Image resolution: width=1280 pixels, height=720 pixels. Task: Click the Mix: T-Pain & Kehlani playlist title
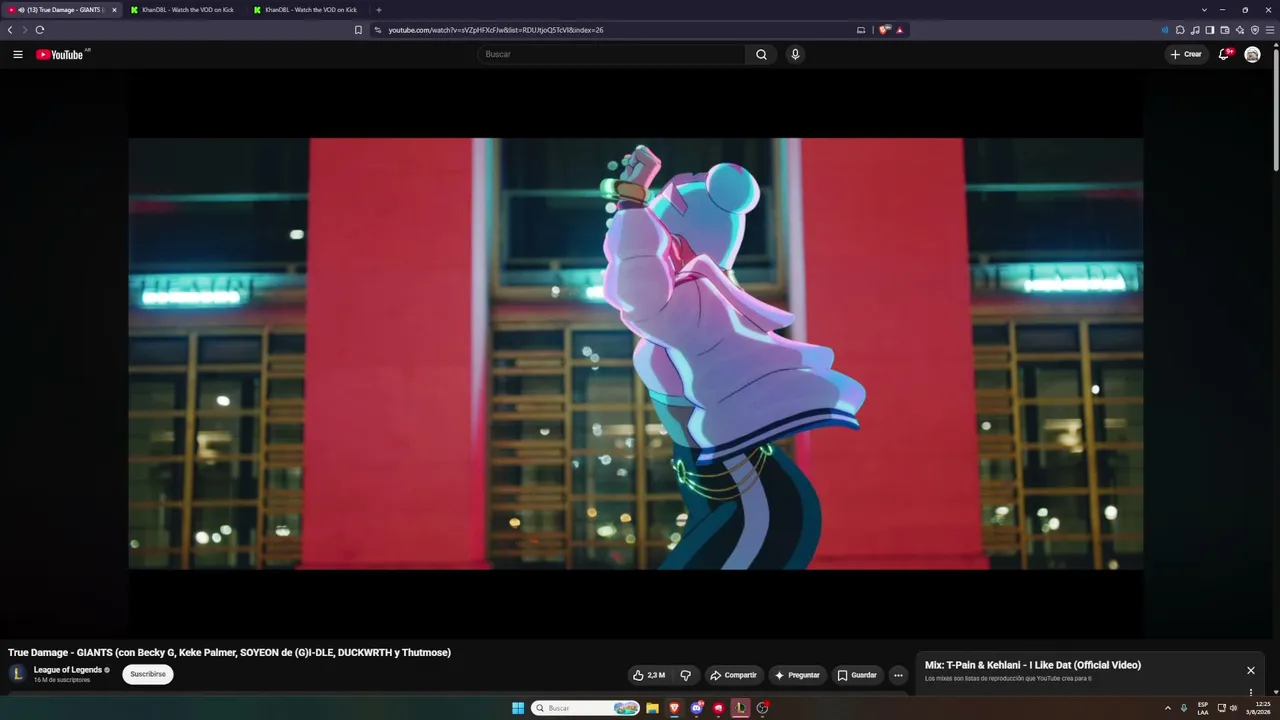coord(1033,665)
